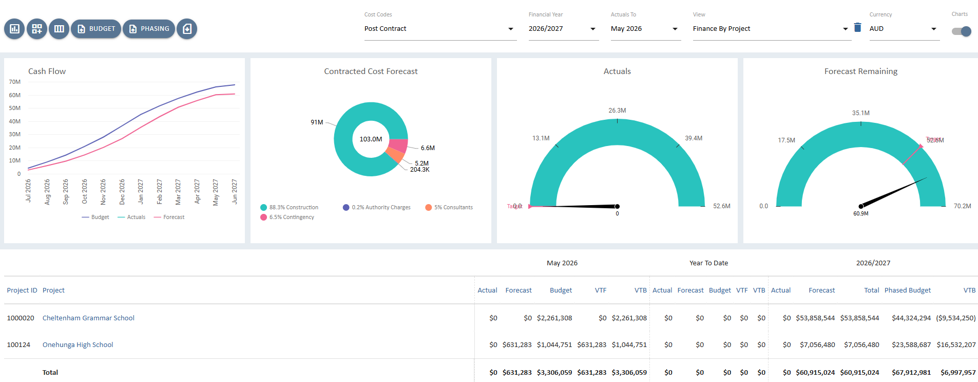Click the add widgets grid icon button
This screenshot has width=978, height=382.
tap(37, 29)
